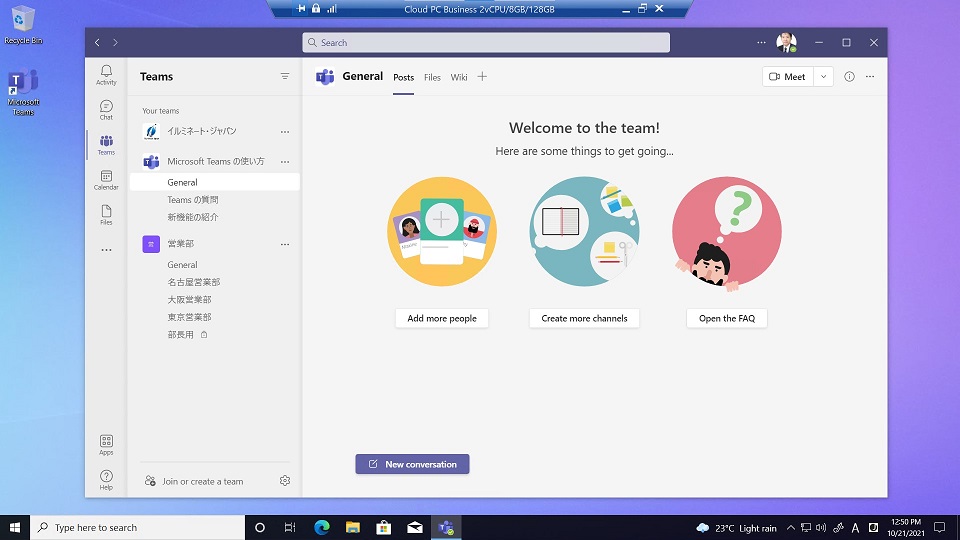This screenshot has width=960, height=540.
Task: Select イルミネート・ジャパン team name
Action: pos(201,131)
